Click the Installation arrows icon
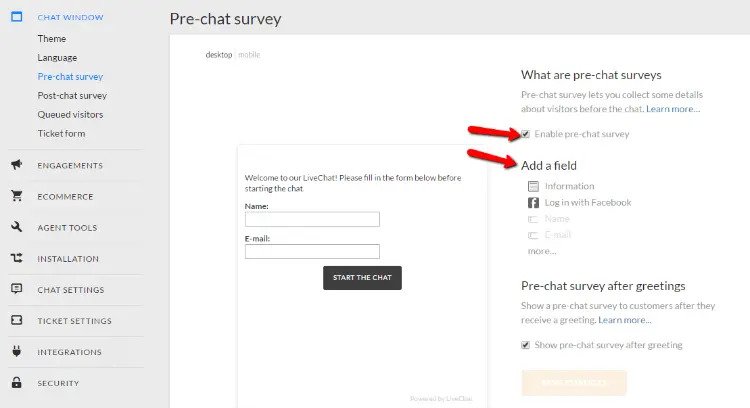Screen dimensions: 750x408 [x=17, y=258]
